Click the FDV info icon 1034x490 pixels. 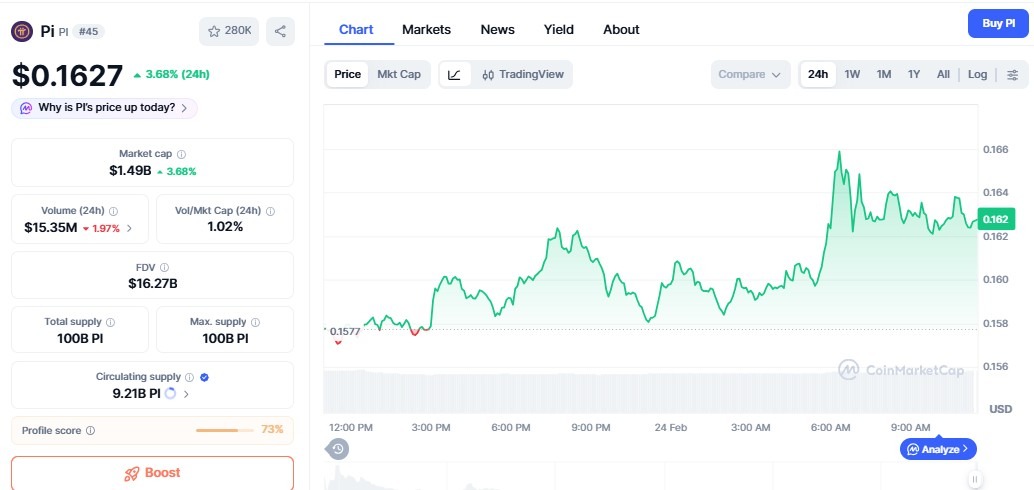coord(164,268)
